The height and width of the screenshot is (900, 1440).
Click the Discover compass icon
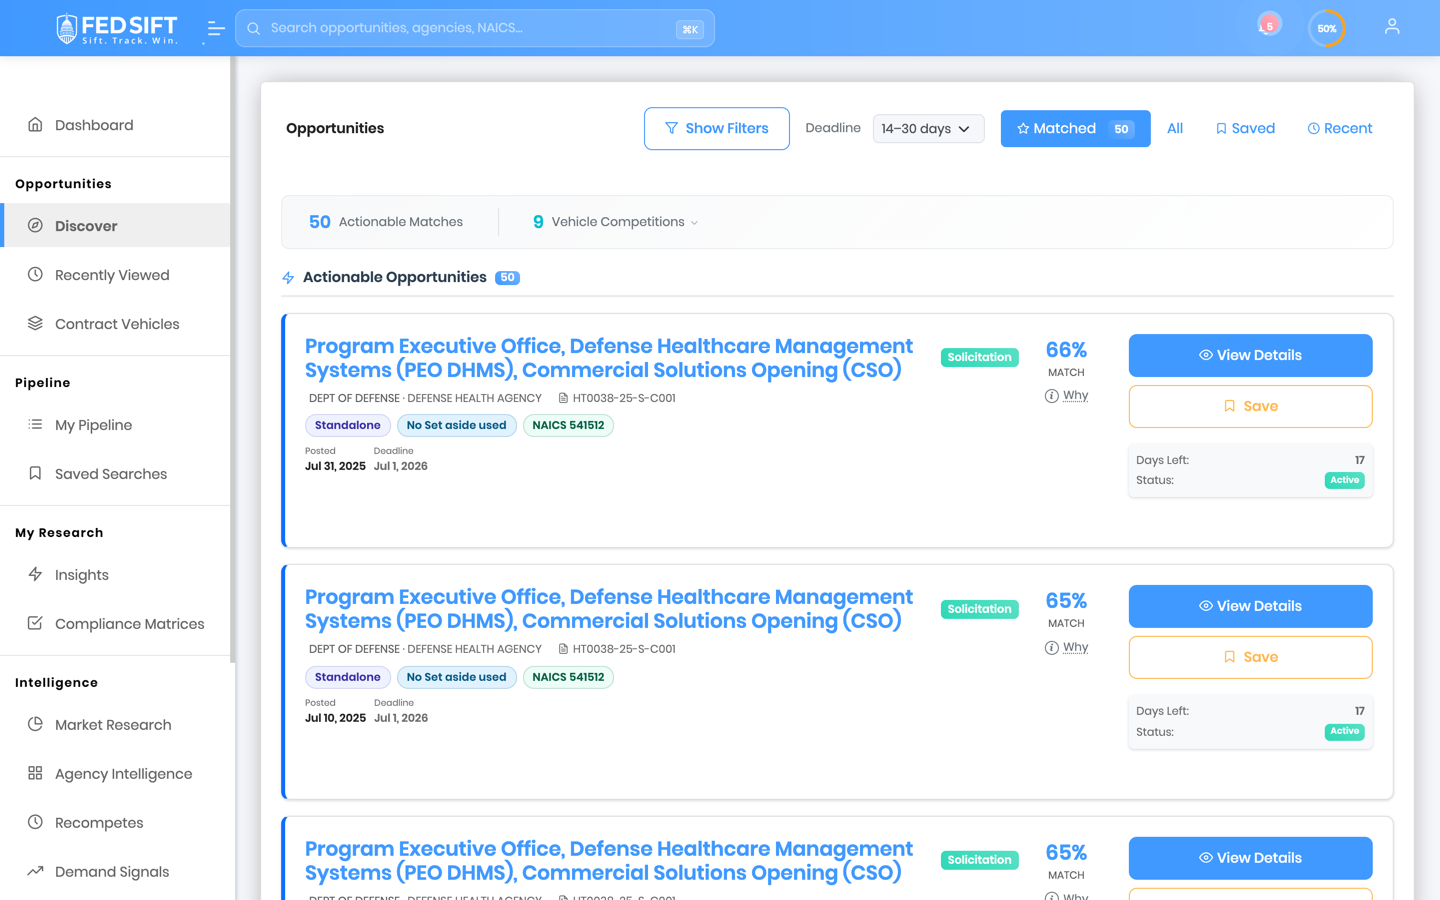35,225
